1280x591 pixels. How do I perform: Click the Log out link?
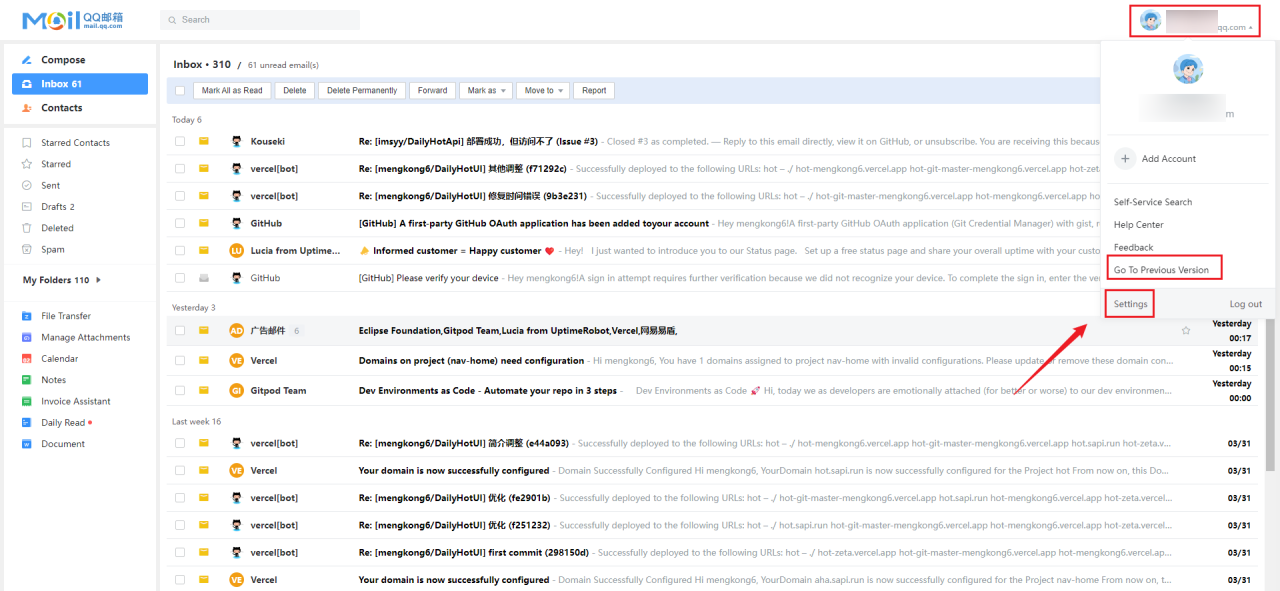click(1245, 304)
